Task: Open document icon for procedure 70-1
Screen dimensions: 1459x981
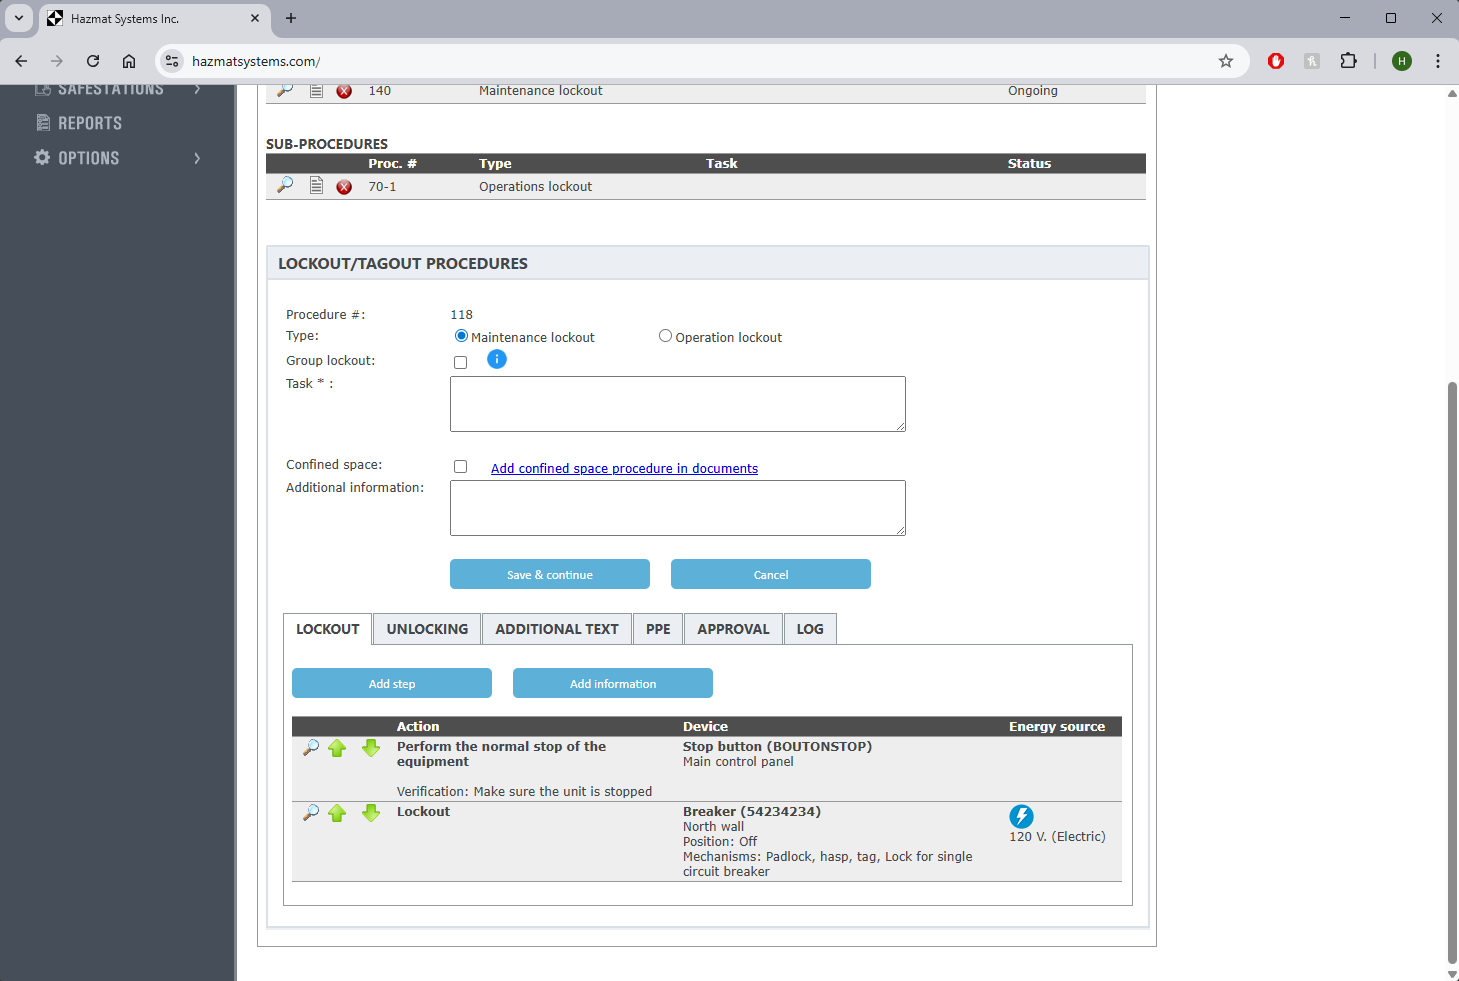Action: tap(316, 185)
